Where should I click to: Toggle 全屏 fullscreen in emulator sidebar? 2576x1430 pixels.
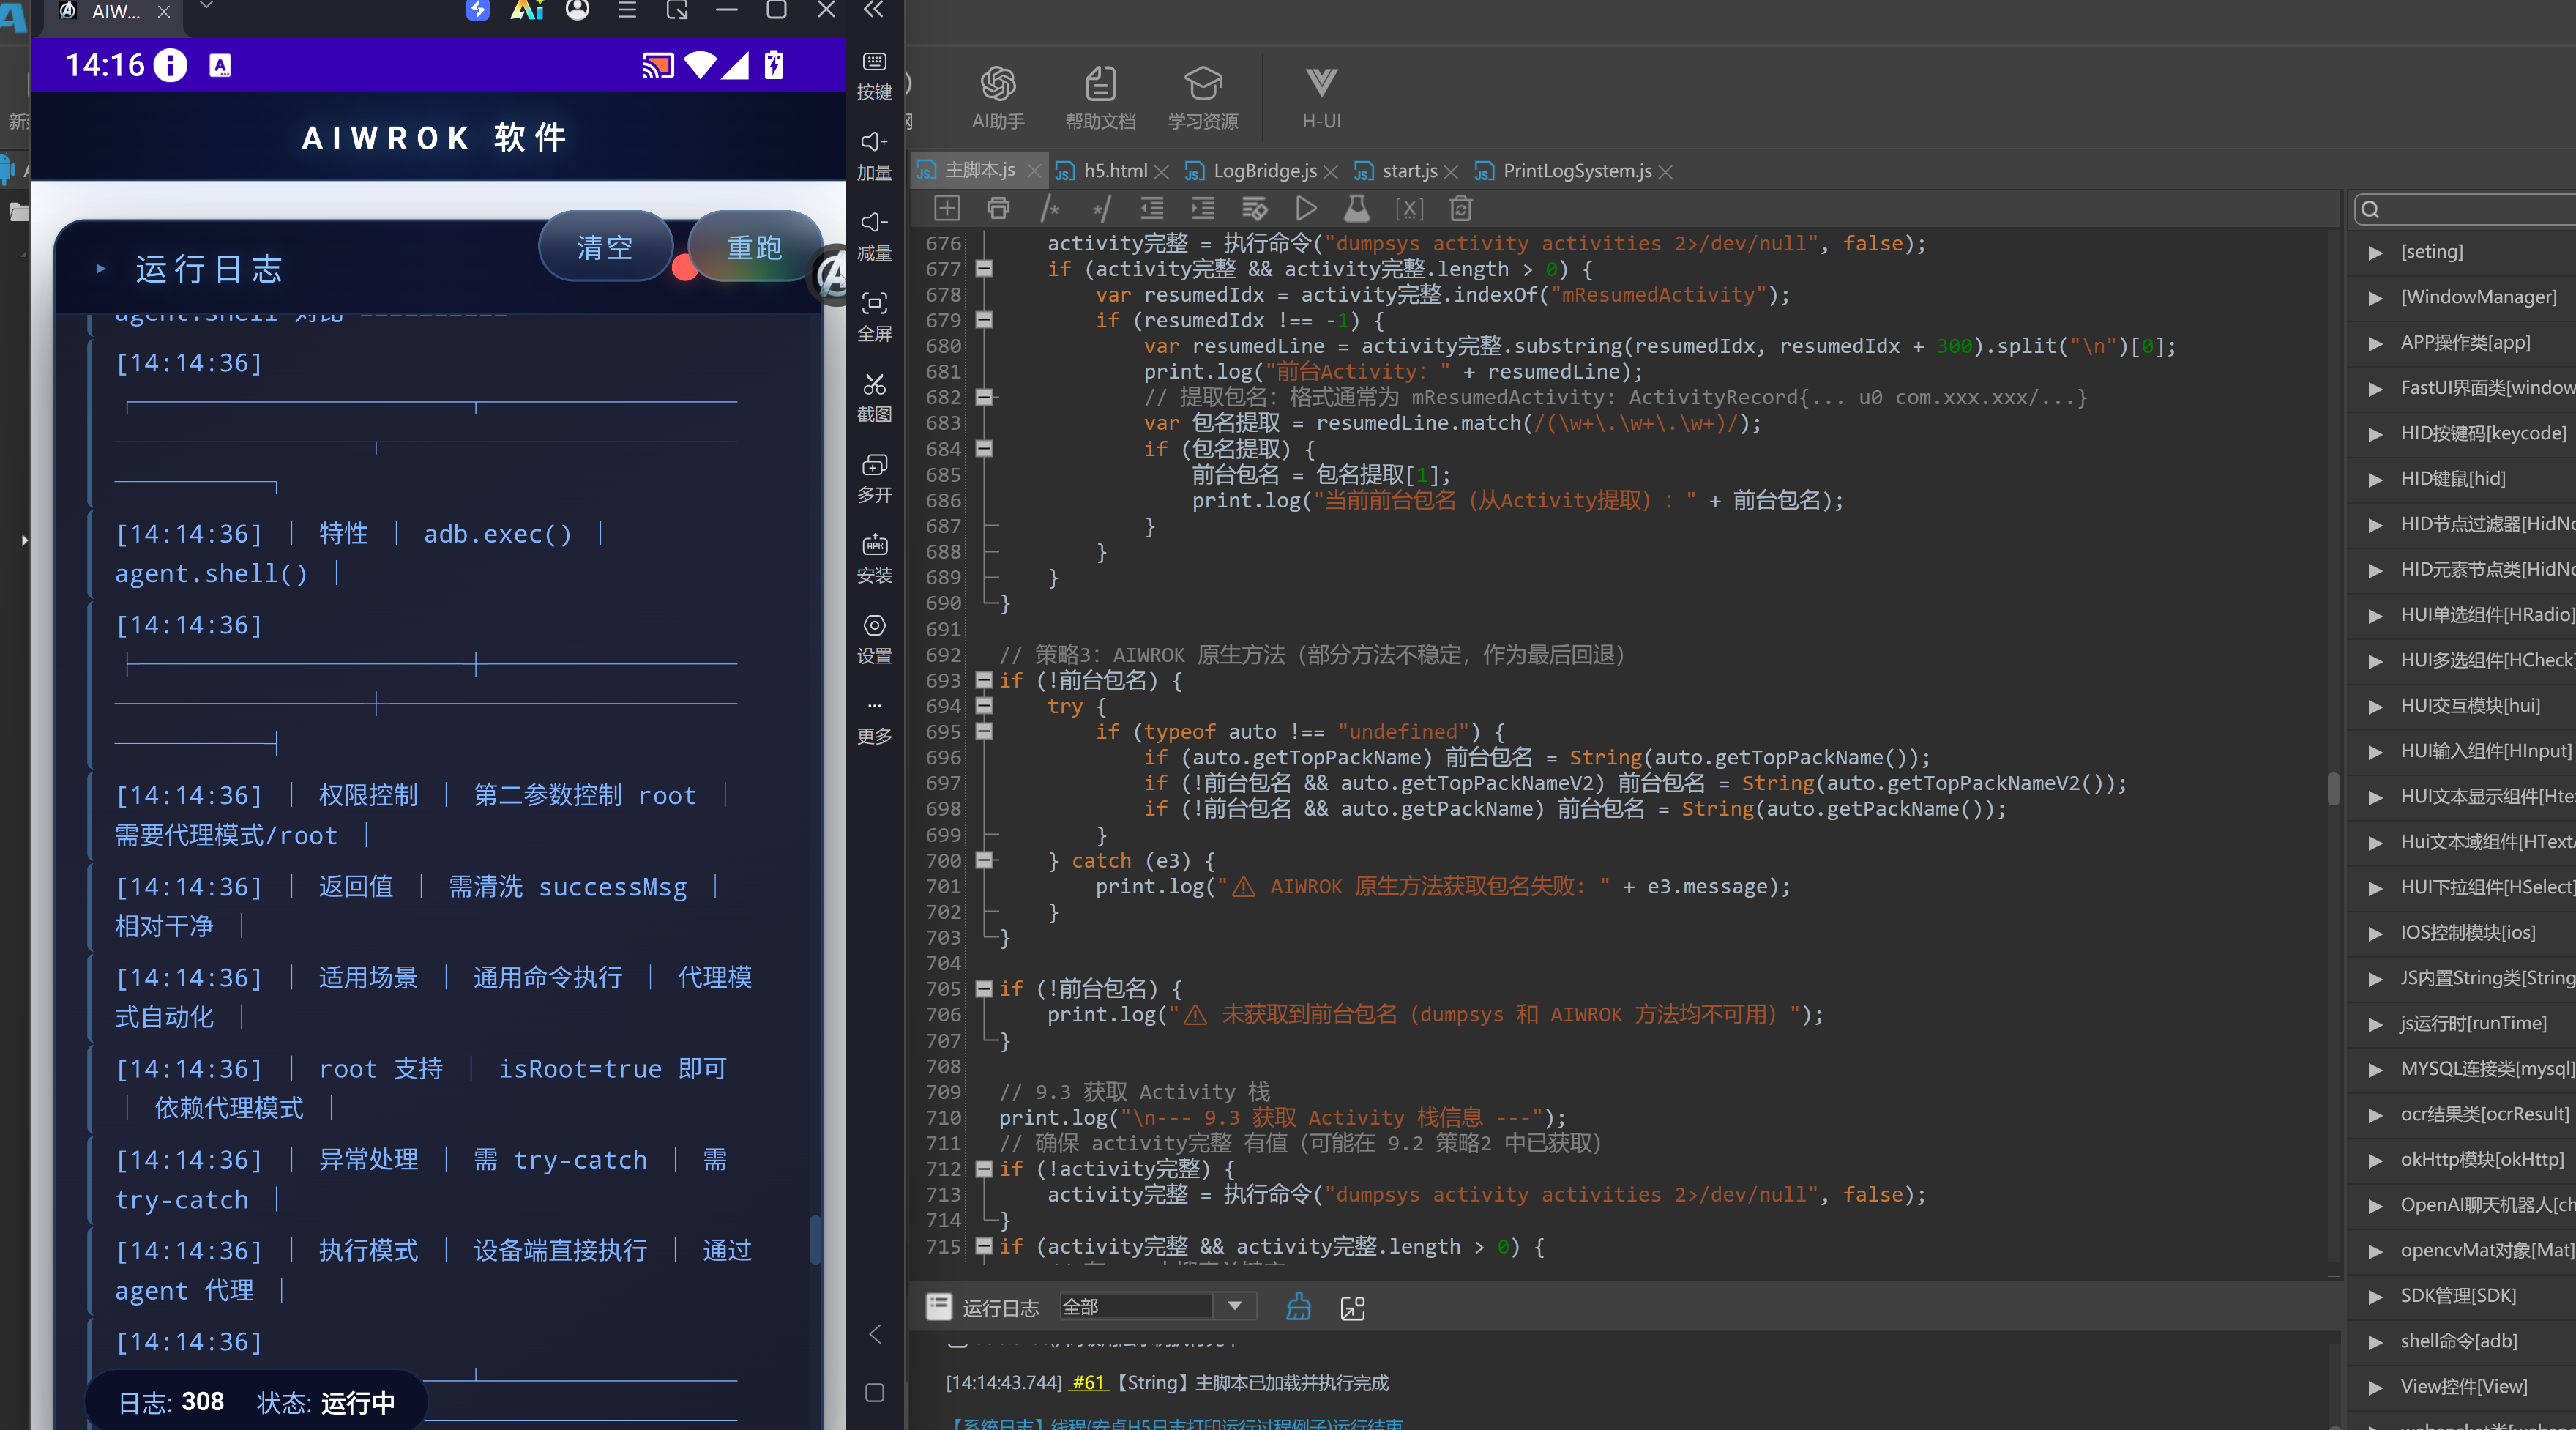[x=874, y=317]
